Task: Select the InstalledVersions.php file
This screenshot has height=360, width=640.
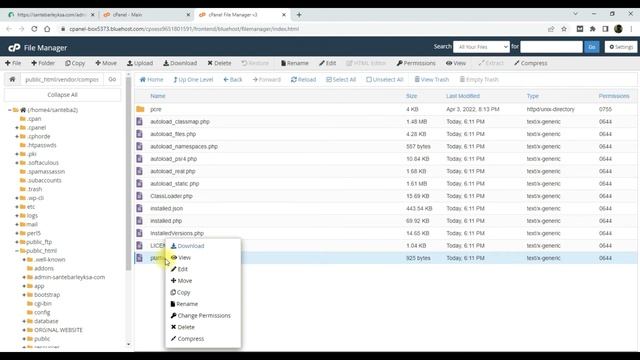Action: (x=177, y=233)
